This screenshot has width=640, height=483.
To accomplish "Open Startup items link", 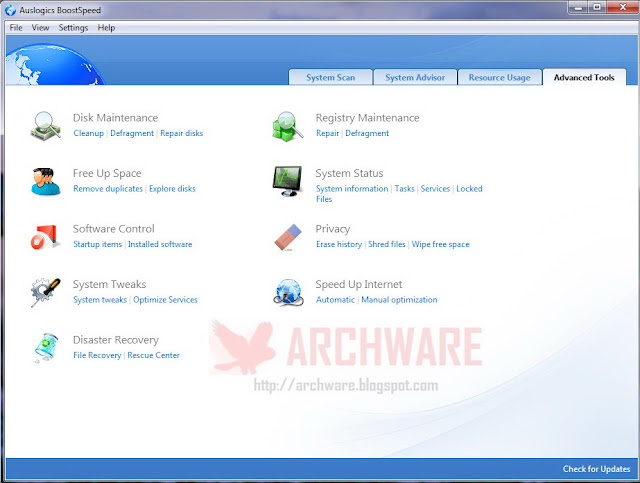I will pos(98,244).
